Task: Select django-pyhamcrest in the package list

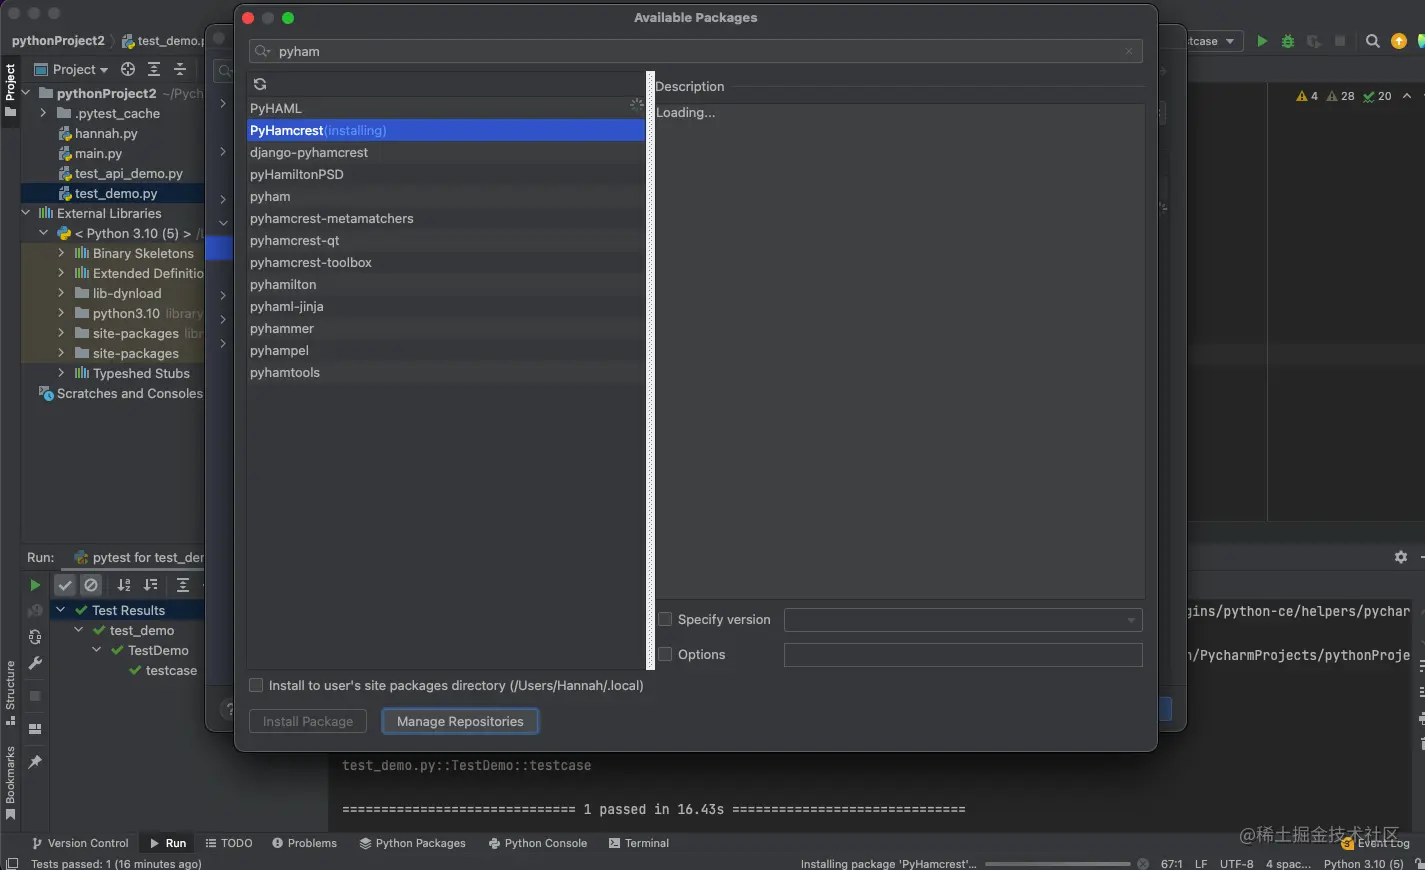Action: [446, 152]
